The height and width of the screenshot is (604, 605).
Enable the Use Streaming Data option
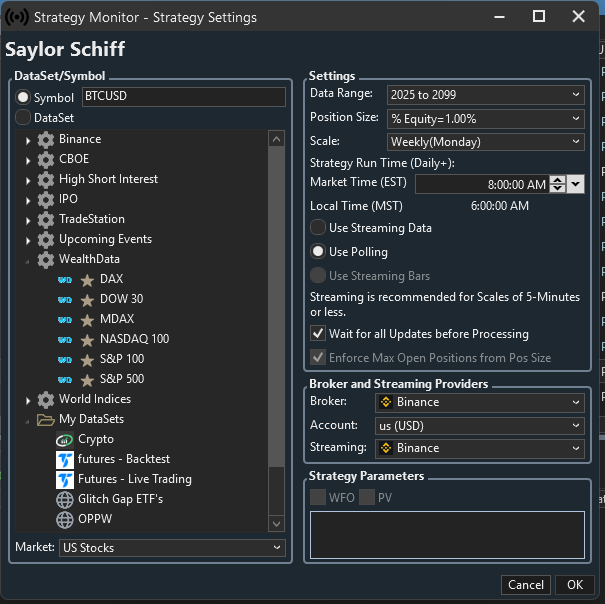tap(318, 228)
